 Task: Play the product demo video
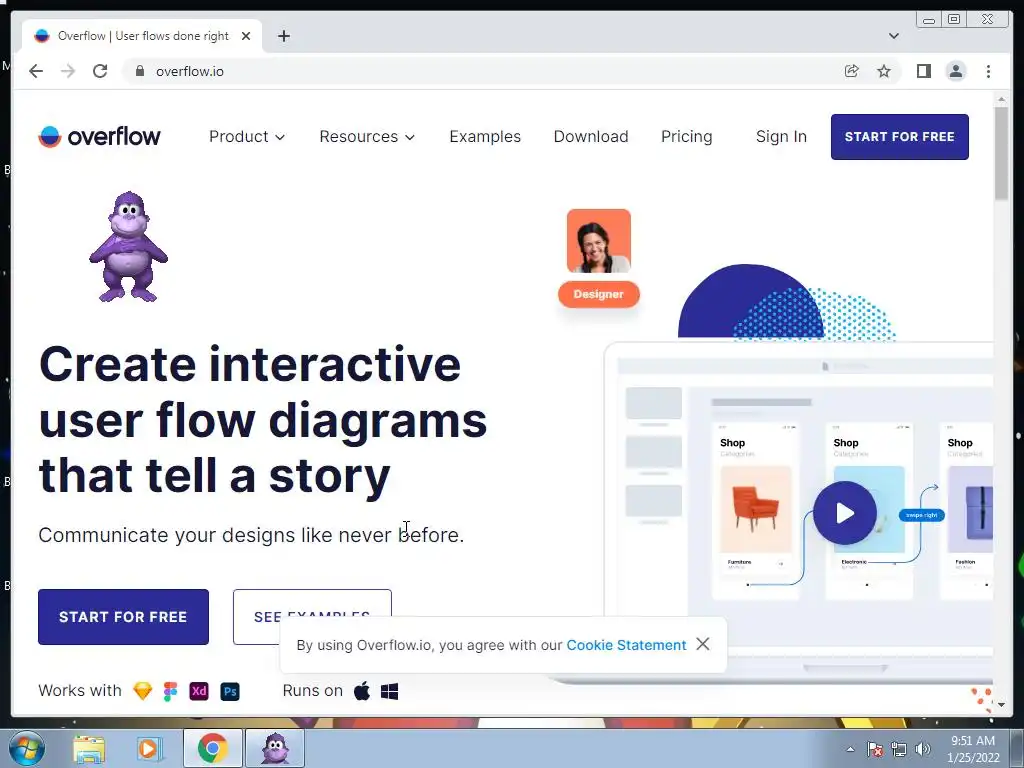(x=844, y=513)
